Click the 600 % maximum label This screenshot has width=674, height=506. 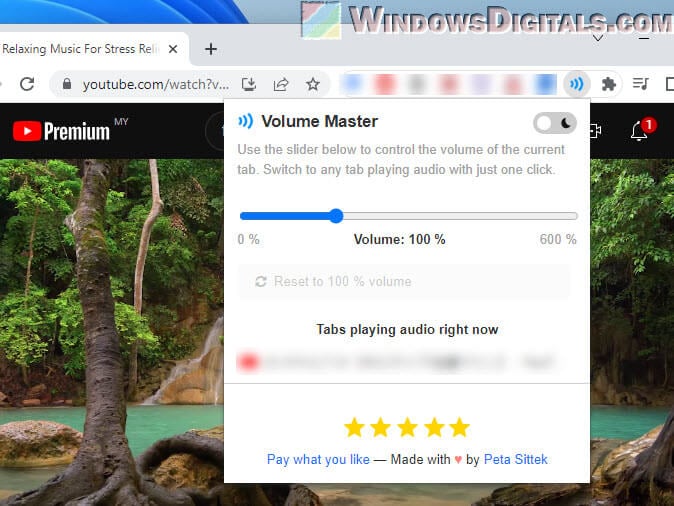point(558,239)
